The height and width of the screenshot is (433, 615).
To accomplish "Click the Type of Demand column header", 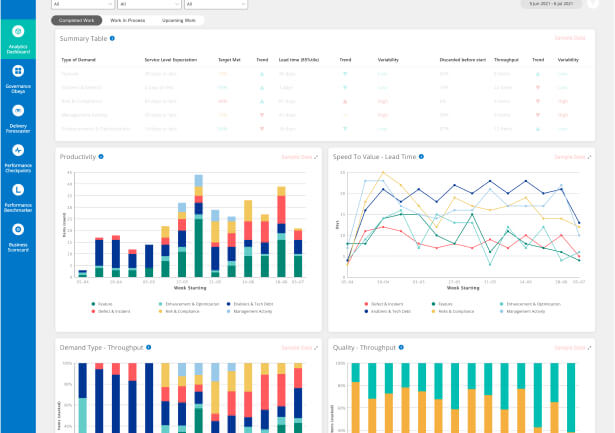I will pos(78,60).
